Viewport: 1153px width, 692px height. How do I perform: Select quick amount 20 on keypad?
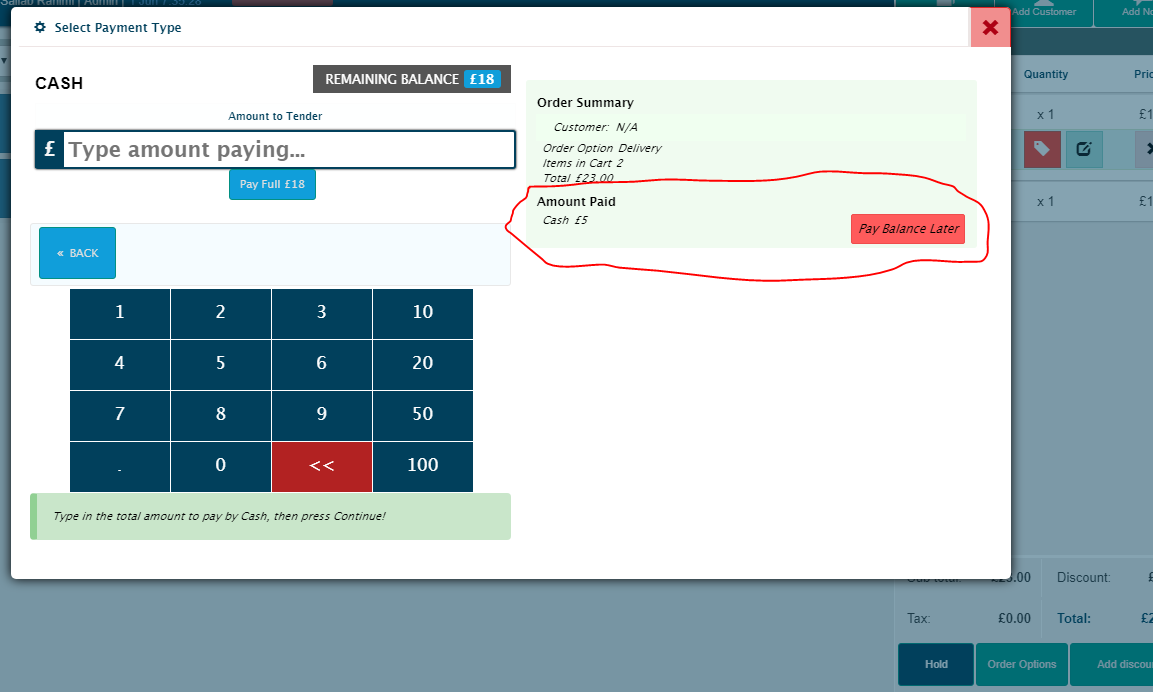click(423, 365)
